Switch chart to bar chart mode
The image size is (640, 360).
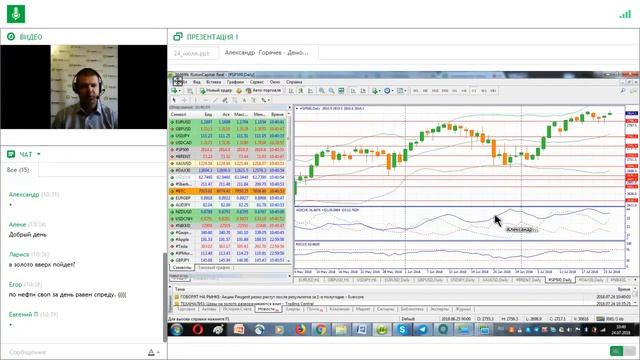(291, 91)
